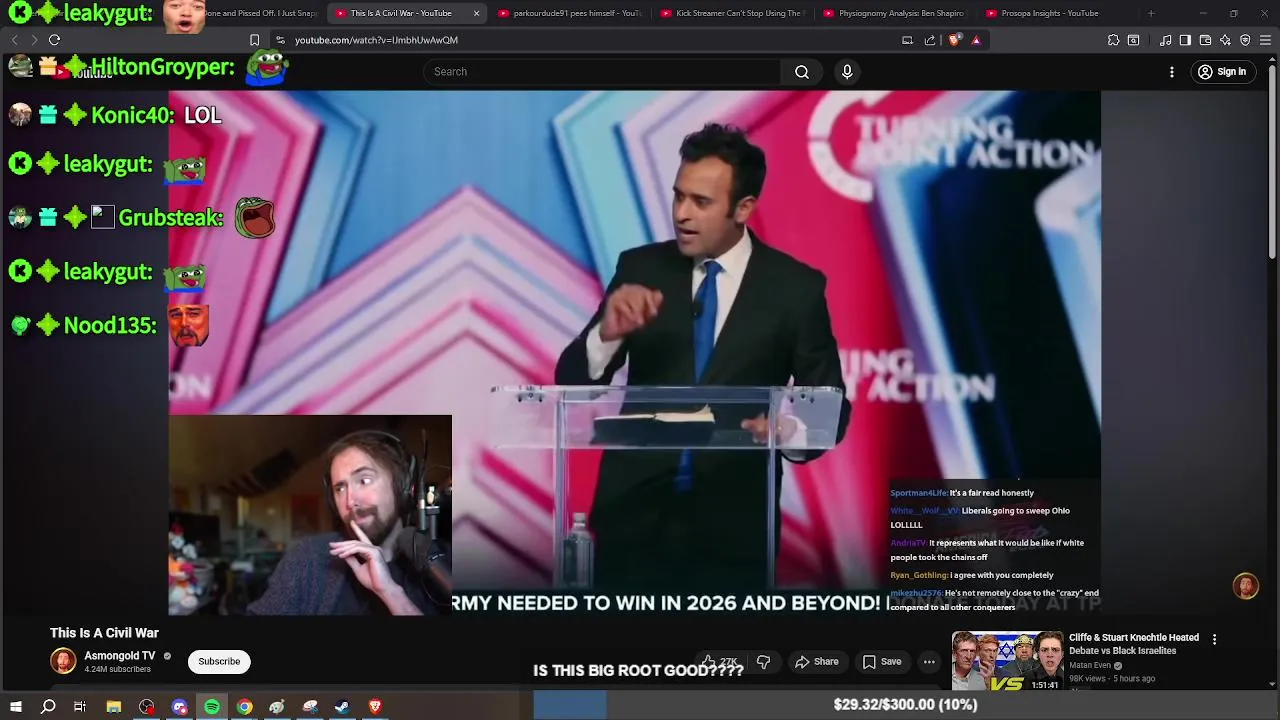Click the Brave VPN shield toolbar icon

point(1245,40)
